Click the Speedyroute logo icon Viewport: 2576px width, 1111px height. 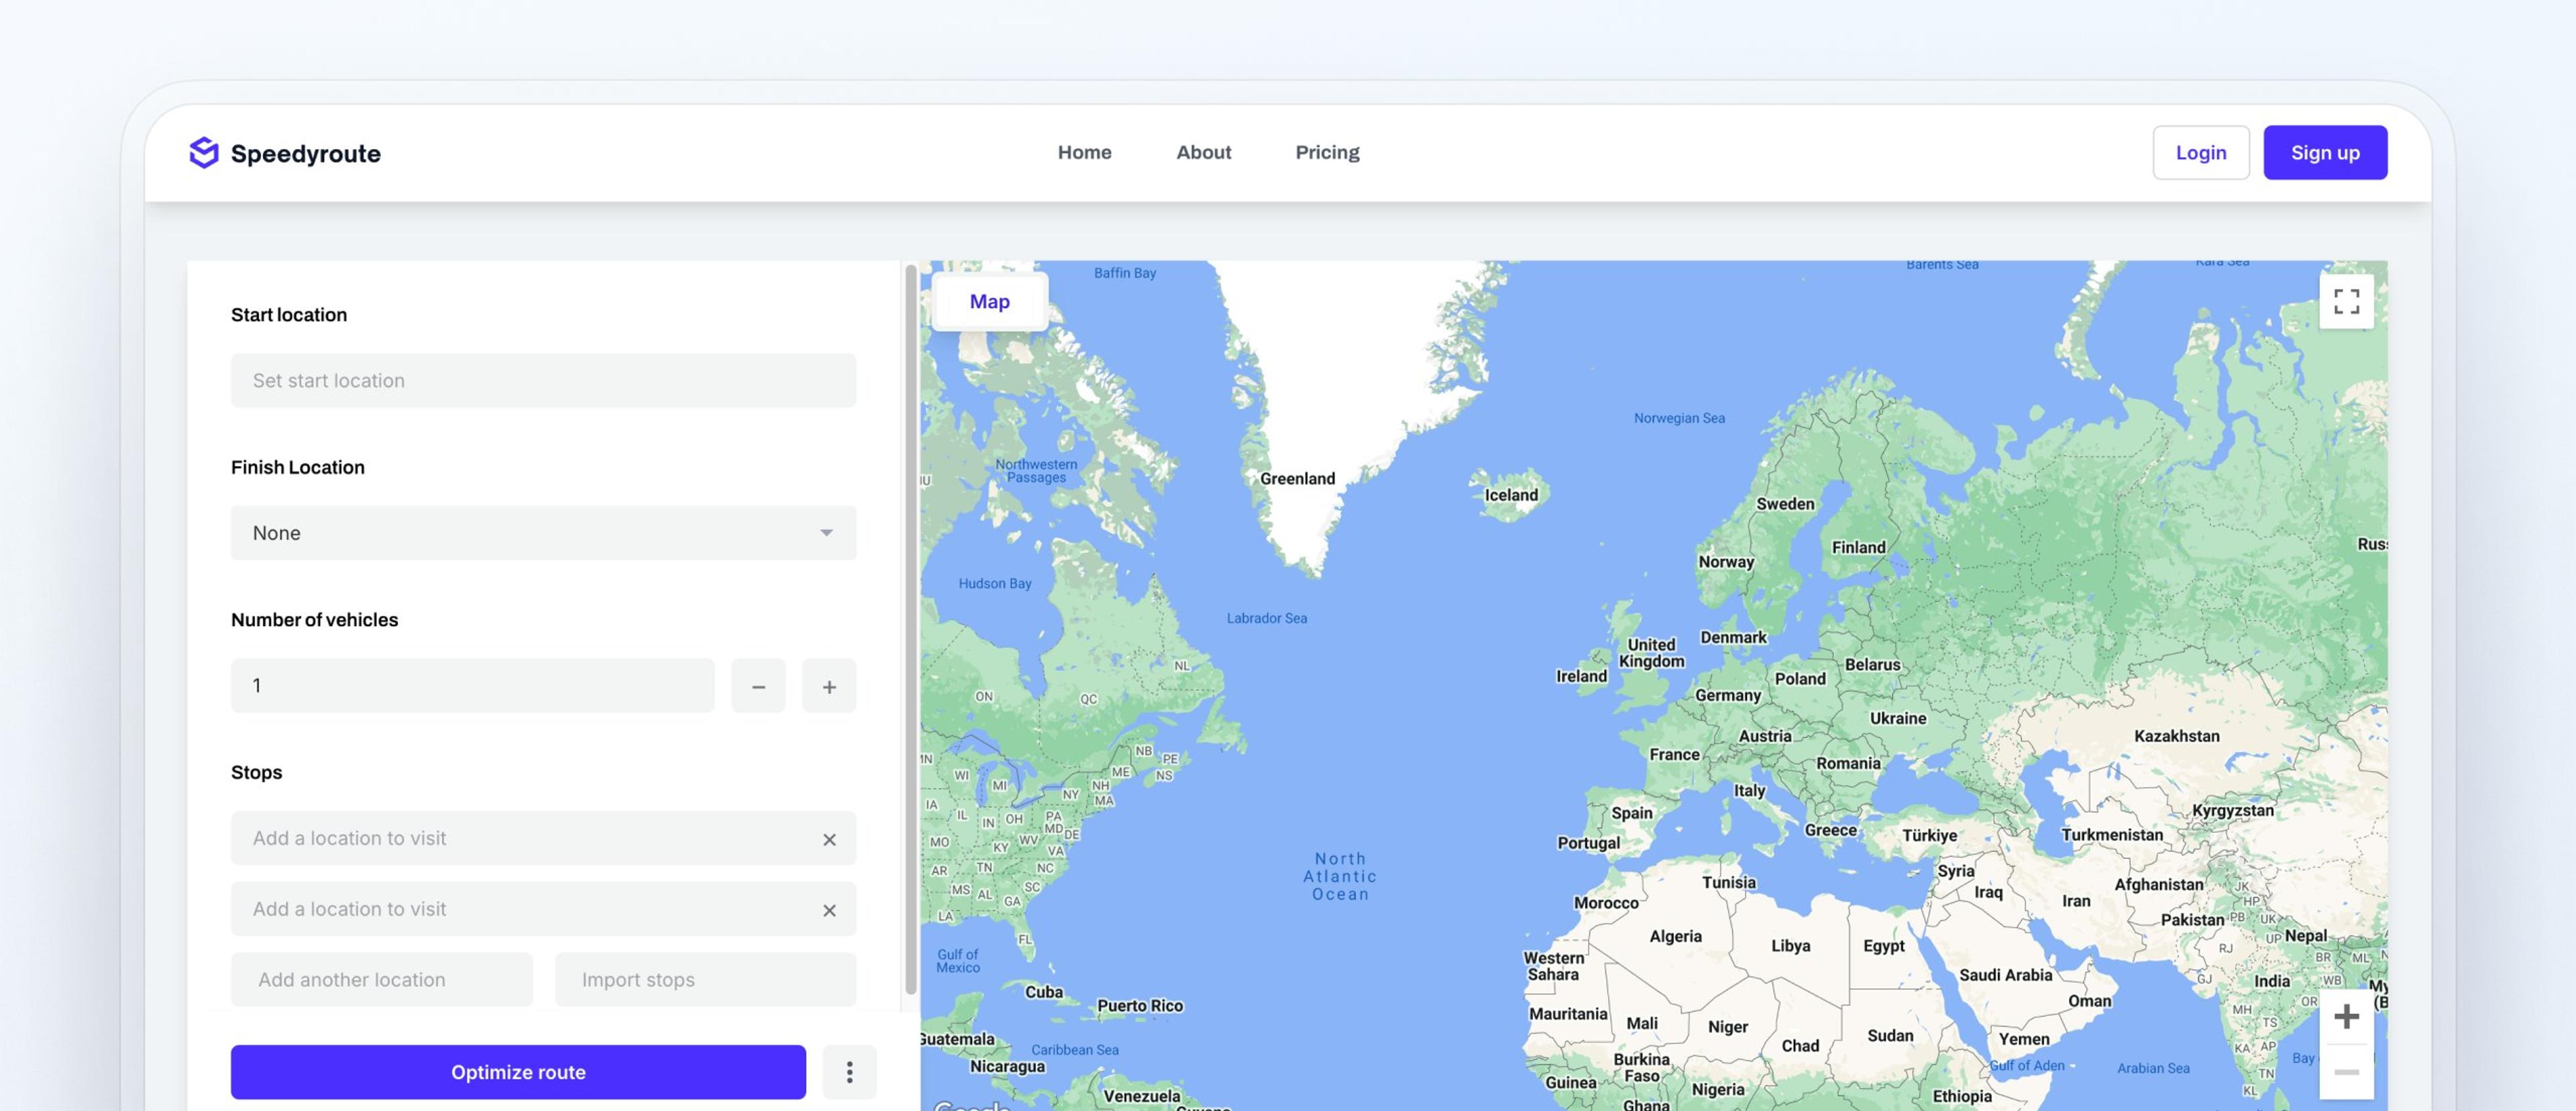pyautogui.click(x=204, y=152)
